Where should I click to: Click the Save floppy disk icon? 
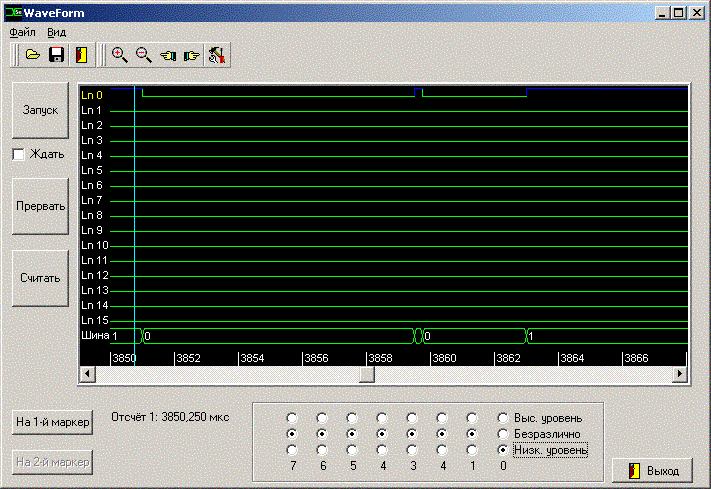(x=57, y=55)
